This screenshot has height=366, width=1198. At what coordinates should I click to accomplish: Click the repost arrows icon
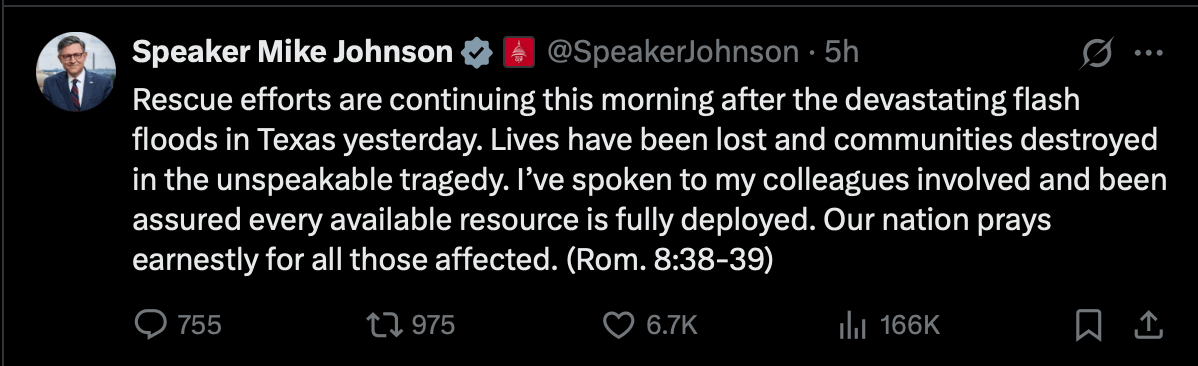(x=385, y=326)
